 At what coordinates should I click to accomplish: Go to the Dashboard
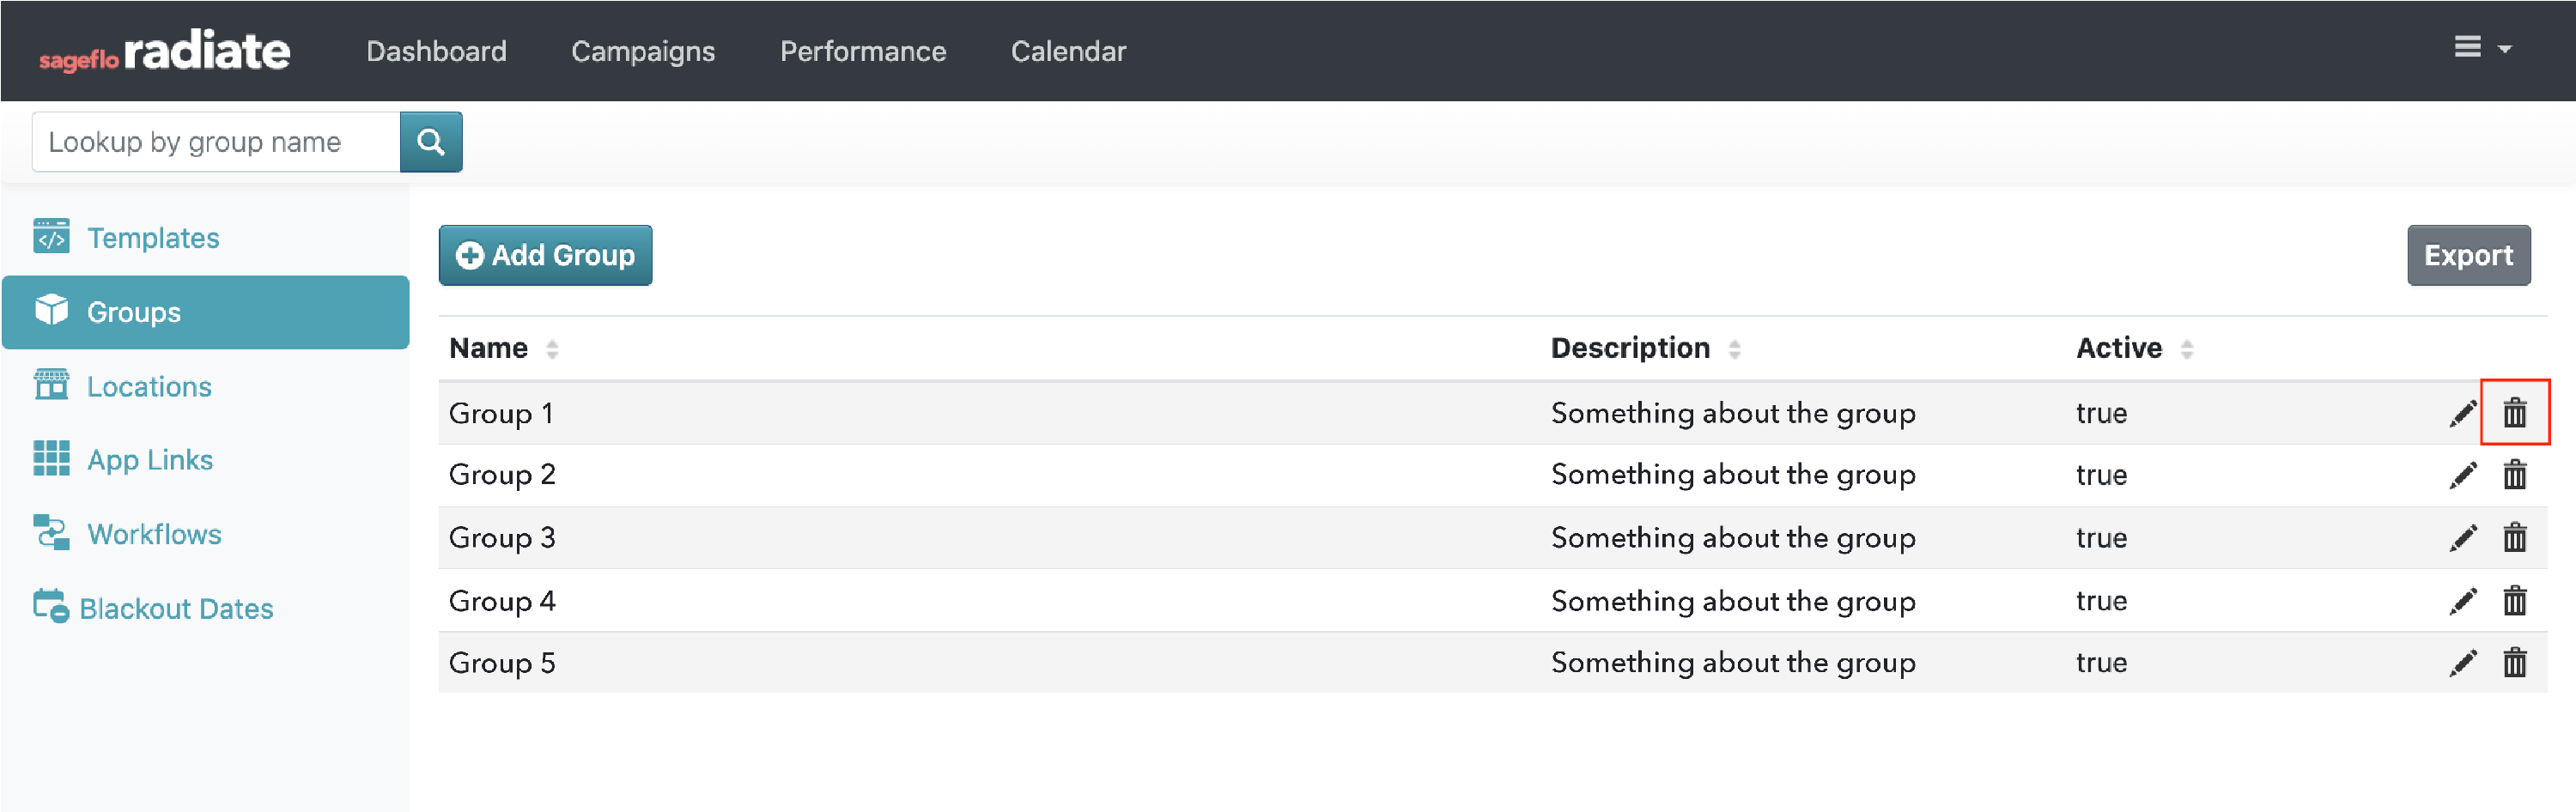point(437,51)
